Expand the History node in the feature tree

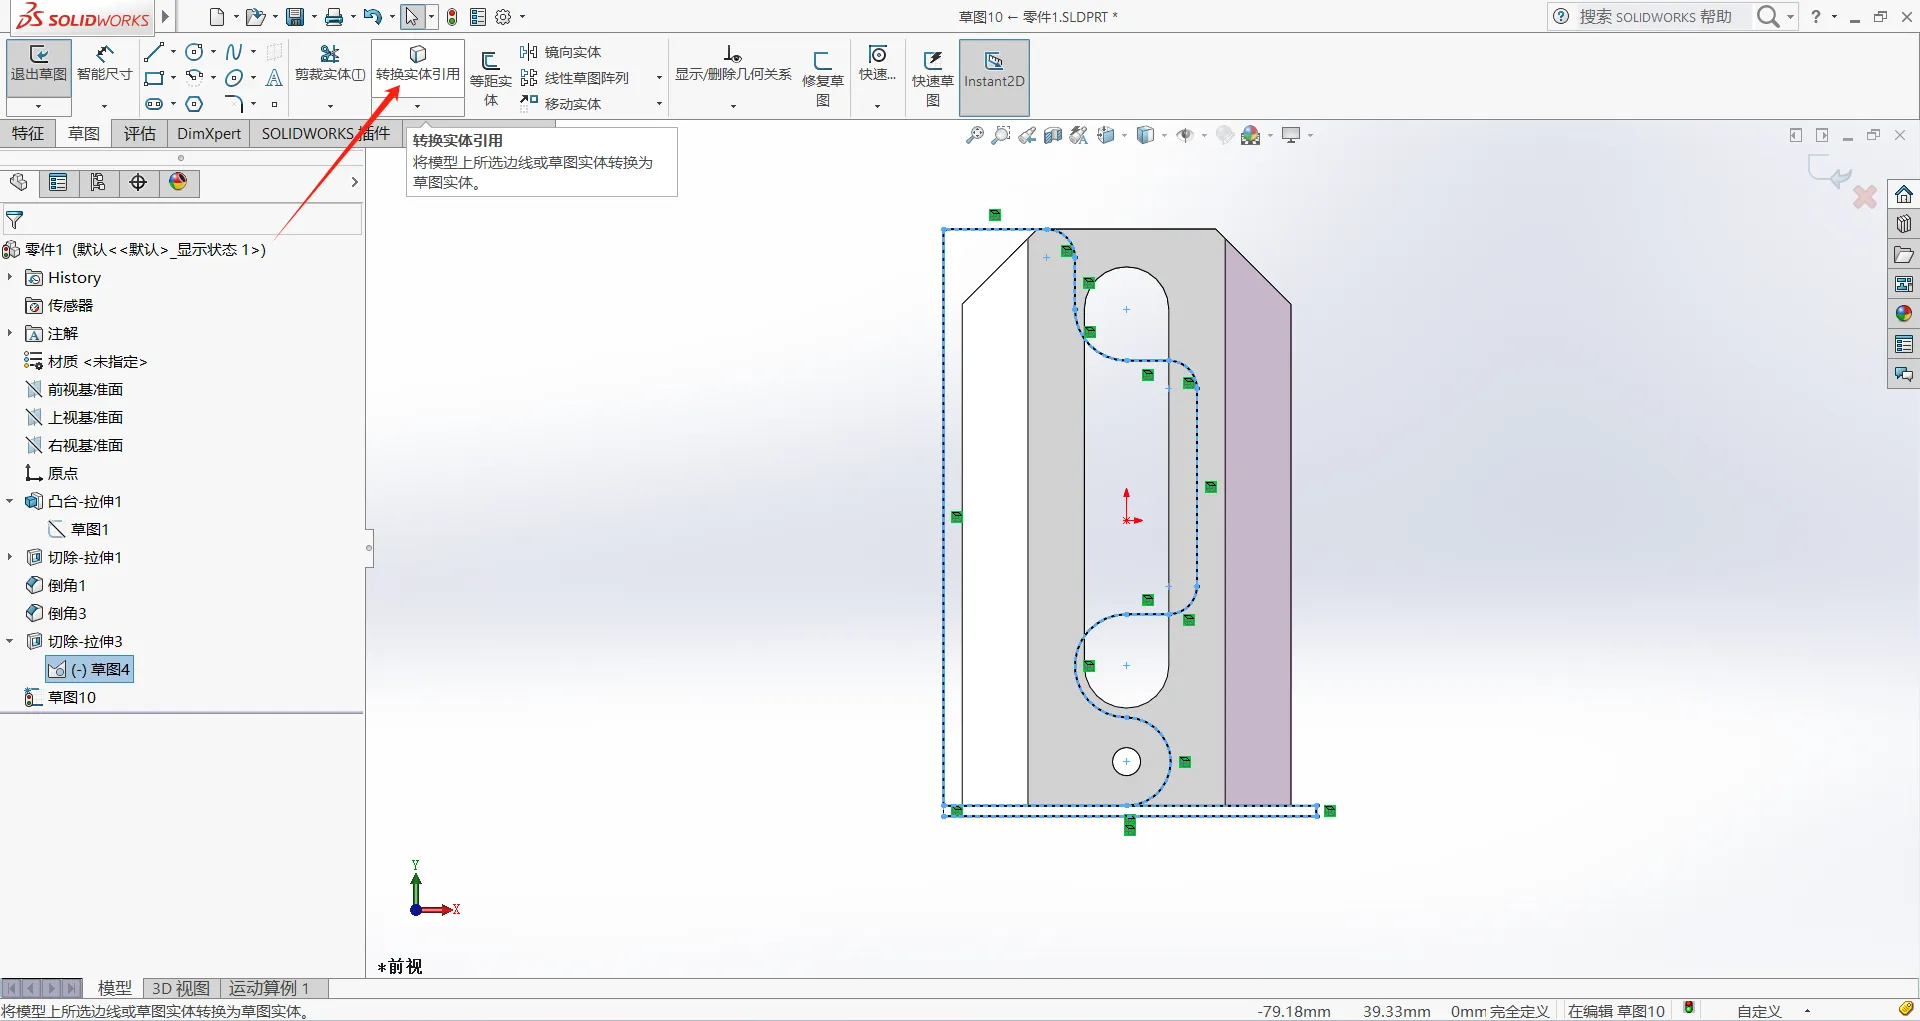[x=10, y=277]
